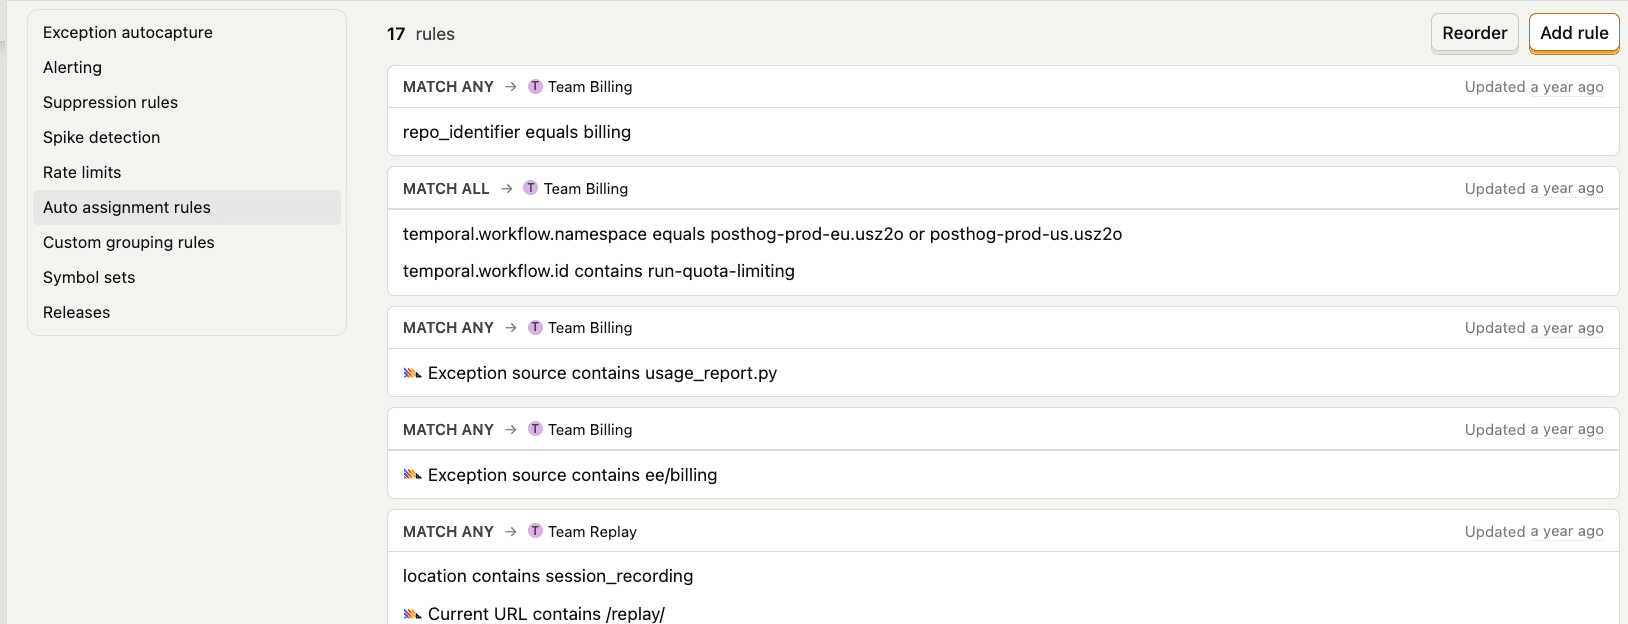The height and width of the screenshot is (624, 1628).
Task: Click hedgehog icon beside usage_report.py condition
Action: (x=412, y=373)
